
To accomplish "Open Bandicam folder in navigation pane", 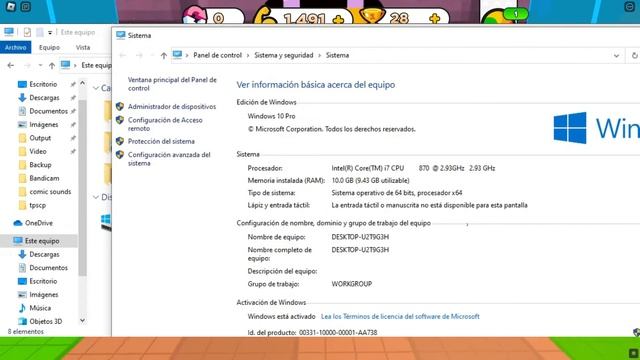I will tap(44, 178).
